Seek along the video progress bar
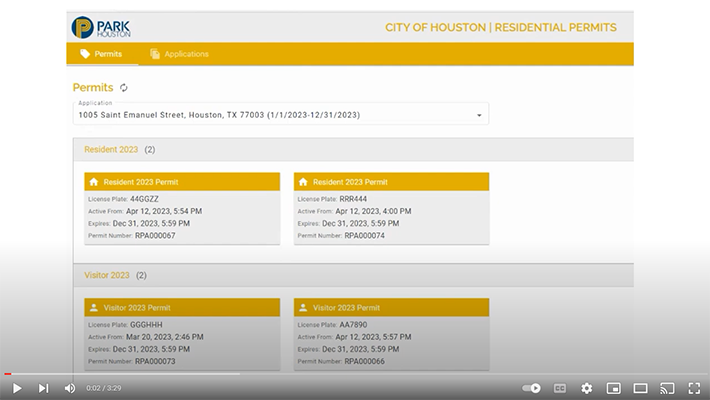Screen dimensions: 710x400 [x=355, y=374]
